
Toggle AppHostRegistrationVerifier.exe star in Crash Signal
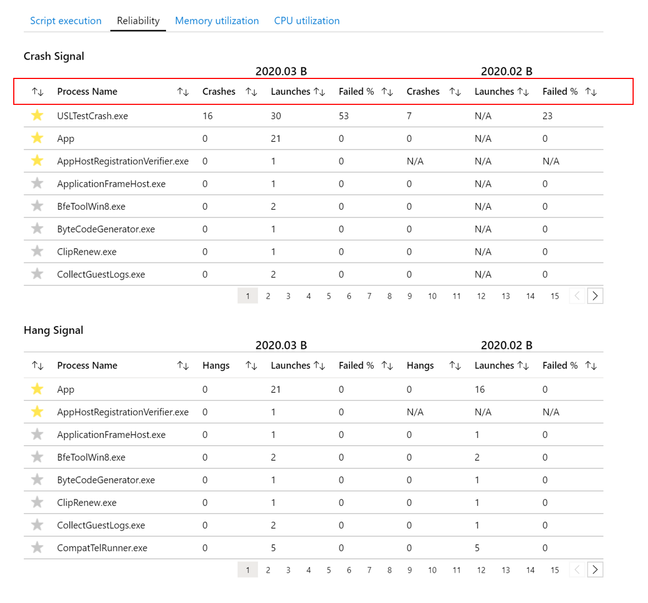point(37,160)
